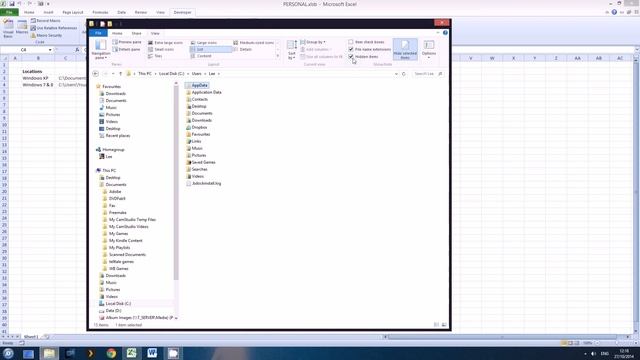The height and width of the screenshot is (360, 640).
Task: Choose Details layout
Action: coord(242,49)
